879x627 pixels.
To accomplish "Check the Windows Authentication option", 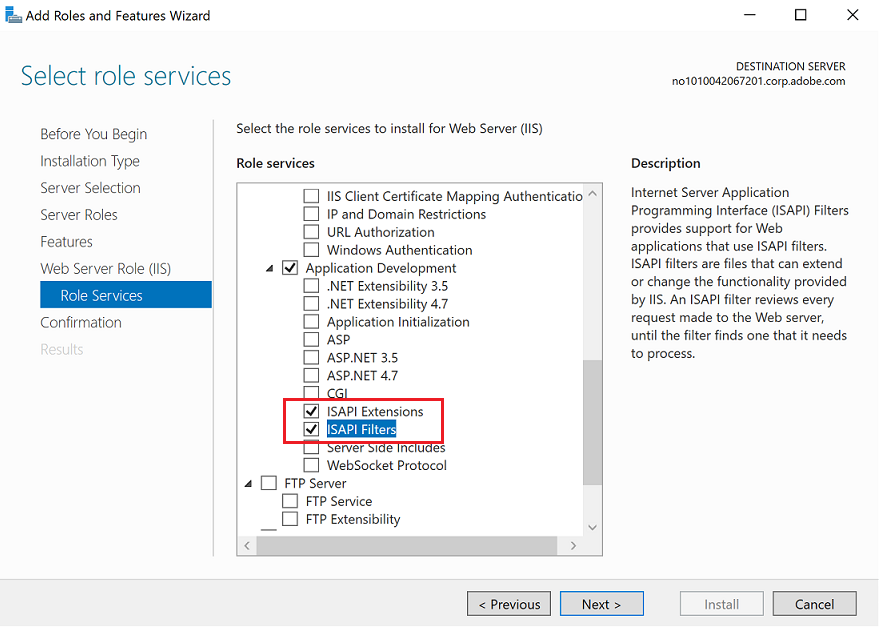I will [x=312, y=250].
